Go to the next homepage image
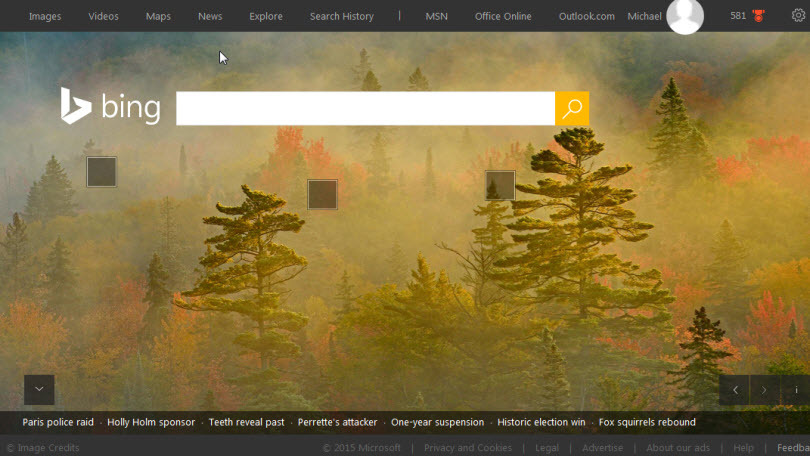The image size is (810, 456). tap(765, 390)
